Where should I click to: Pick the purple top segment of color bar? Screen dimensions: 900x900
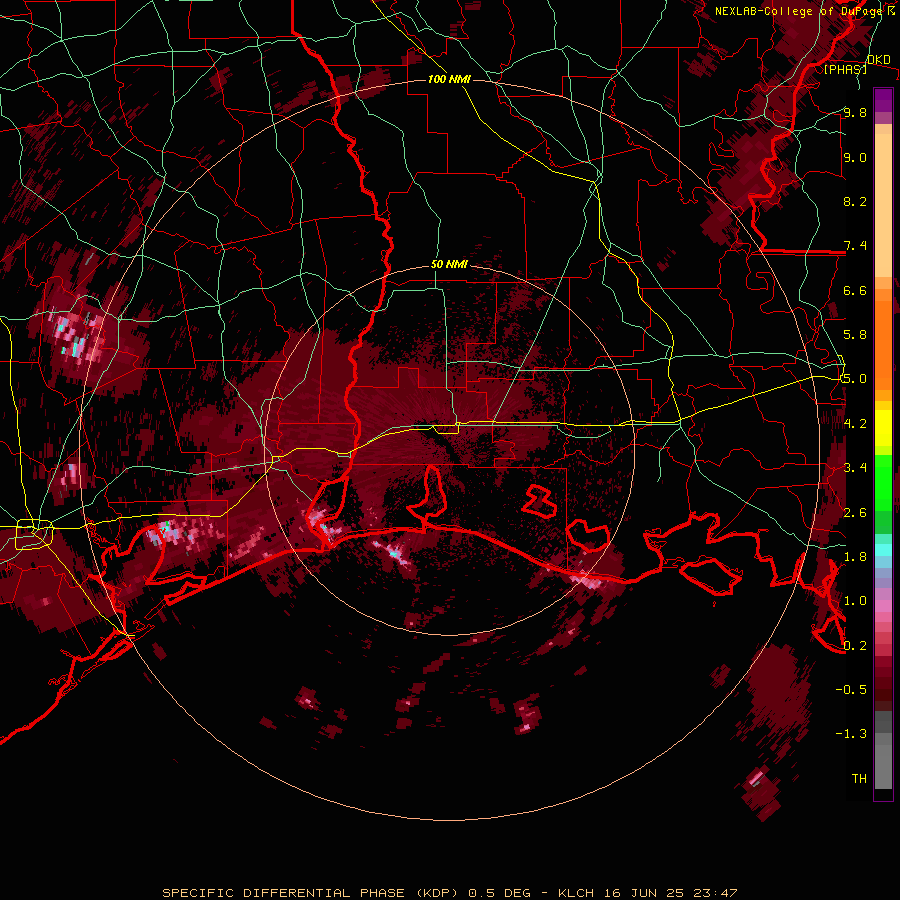coord(883,100)
